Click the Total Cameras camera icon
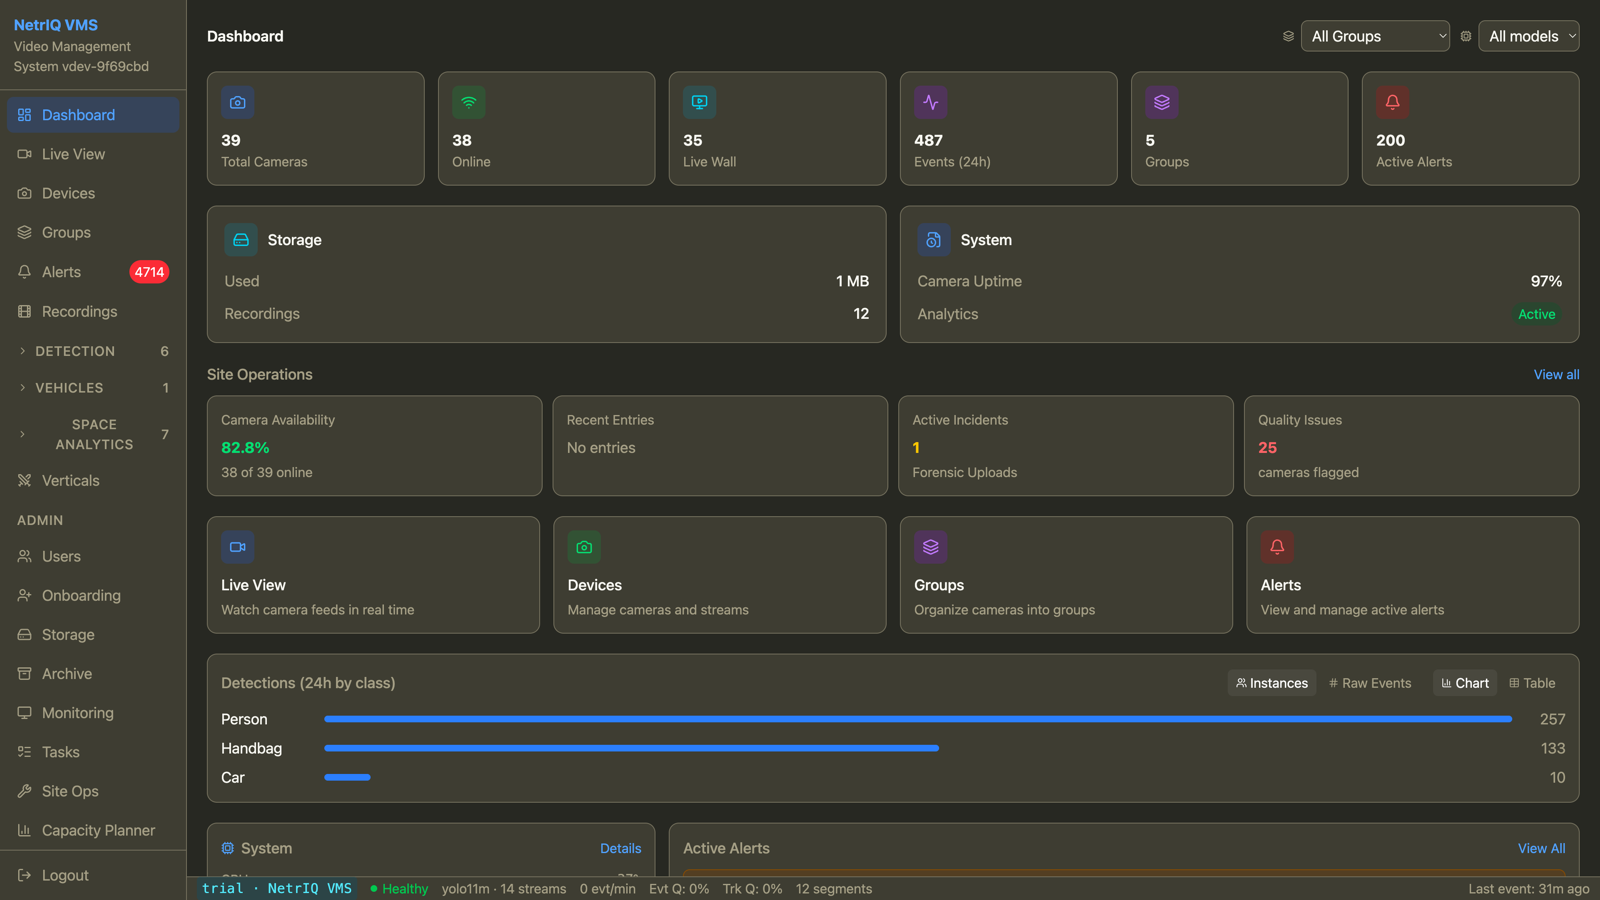 tap(238, 102)
